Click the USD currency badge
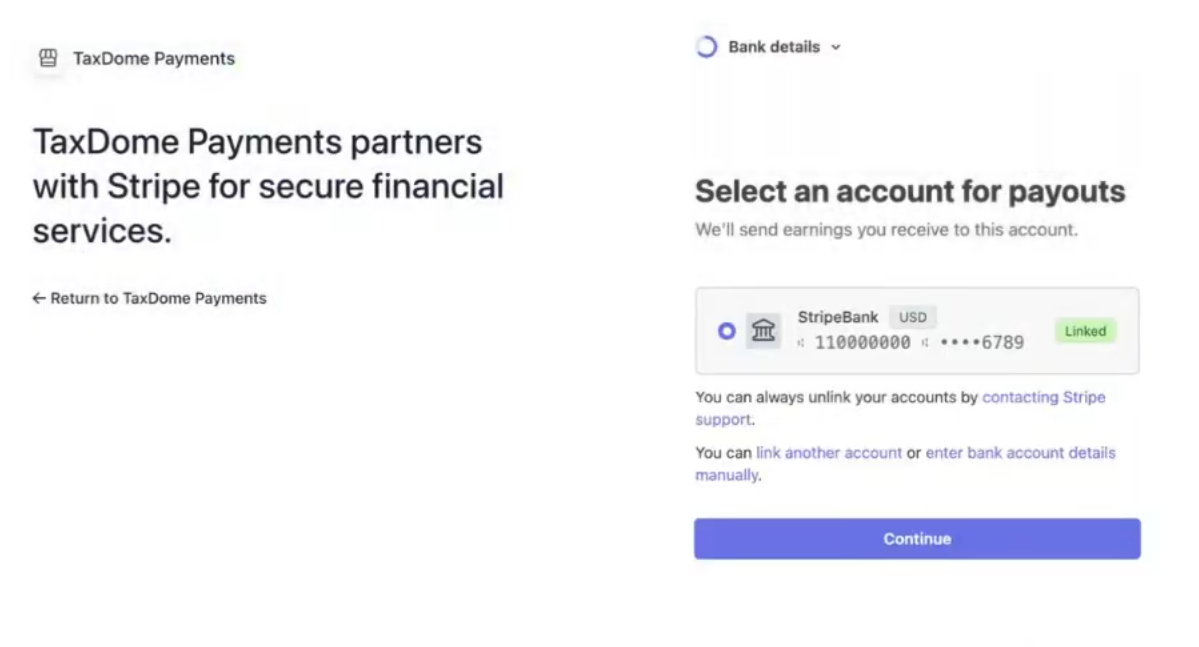The height and width of the screenshot is (647, 1199). tap(912, 317)
